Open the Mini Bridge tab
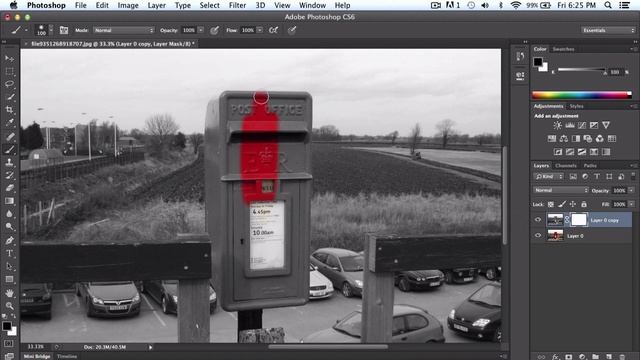Screen dimensions: 640x360 pyautogui.click(x=37, y=356)
